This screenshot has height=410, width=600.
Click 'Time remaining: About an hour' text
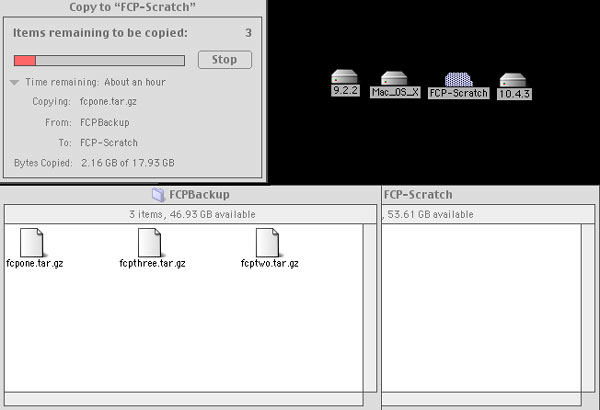tap(95, 82)
